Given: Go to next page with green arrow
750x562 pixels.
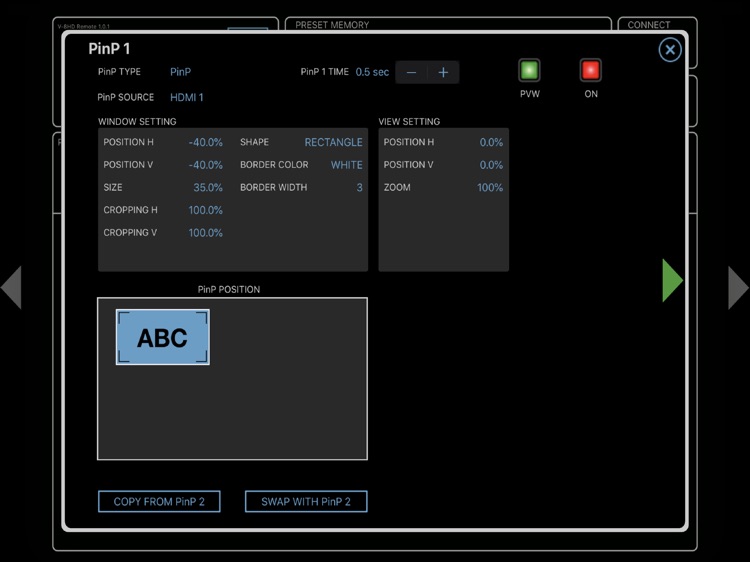Looking at the screenshot, I should 672,280.
